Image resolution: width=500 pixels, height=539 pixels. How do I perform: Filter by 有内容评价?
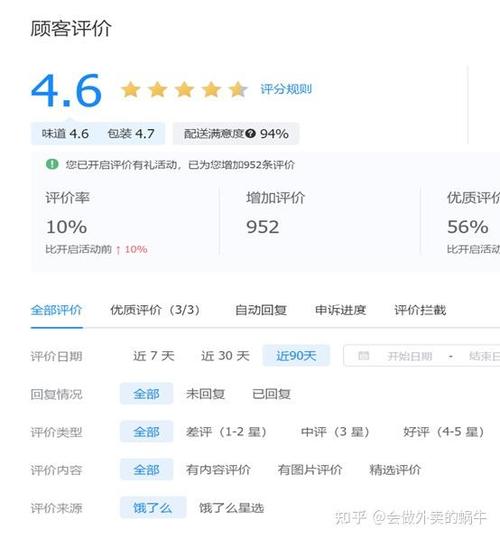click(218, 470)
